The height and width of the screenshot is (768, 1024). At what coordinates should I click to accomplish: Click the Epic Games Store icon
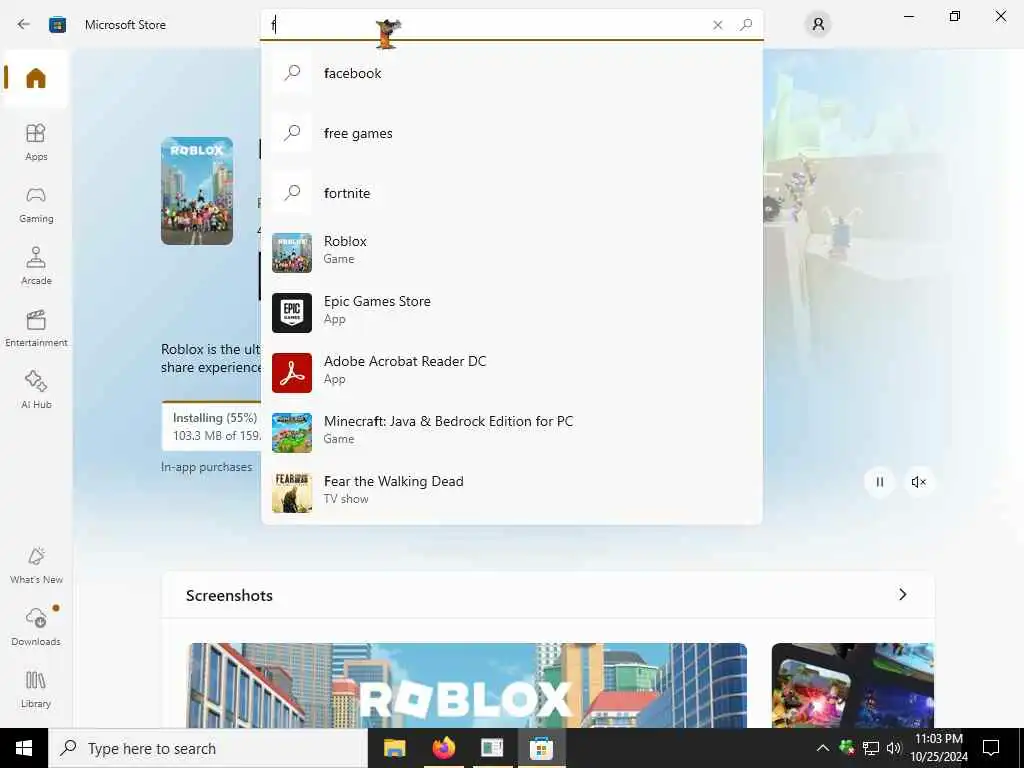pyautogui.click(x=292, y=313)
